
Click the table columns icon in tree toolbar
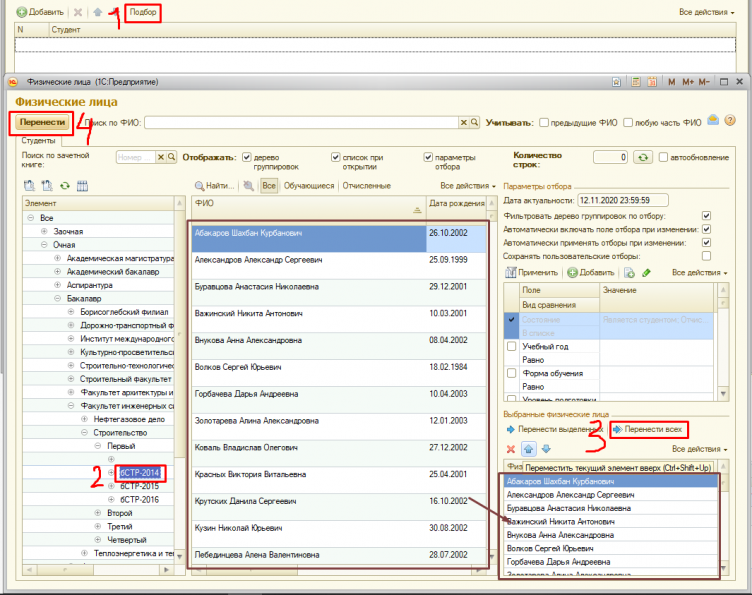pyautogui.click(x=82, y=186)
